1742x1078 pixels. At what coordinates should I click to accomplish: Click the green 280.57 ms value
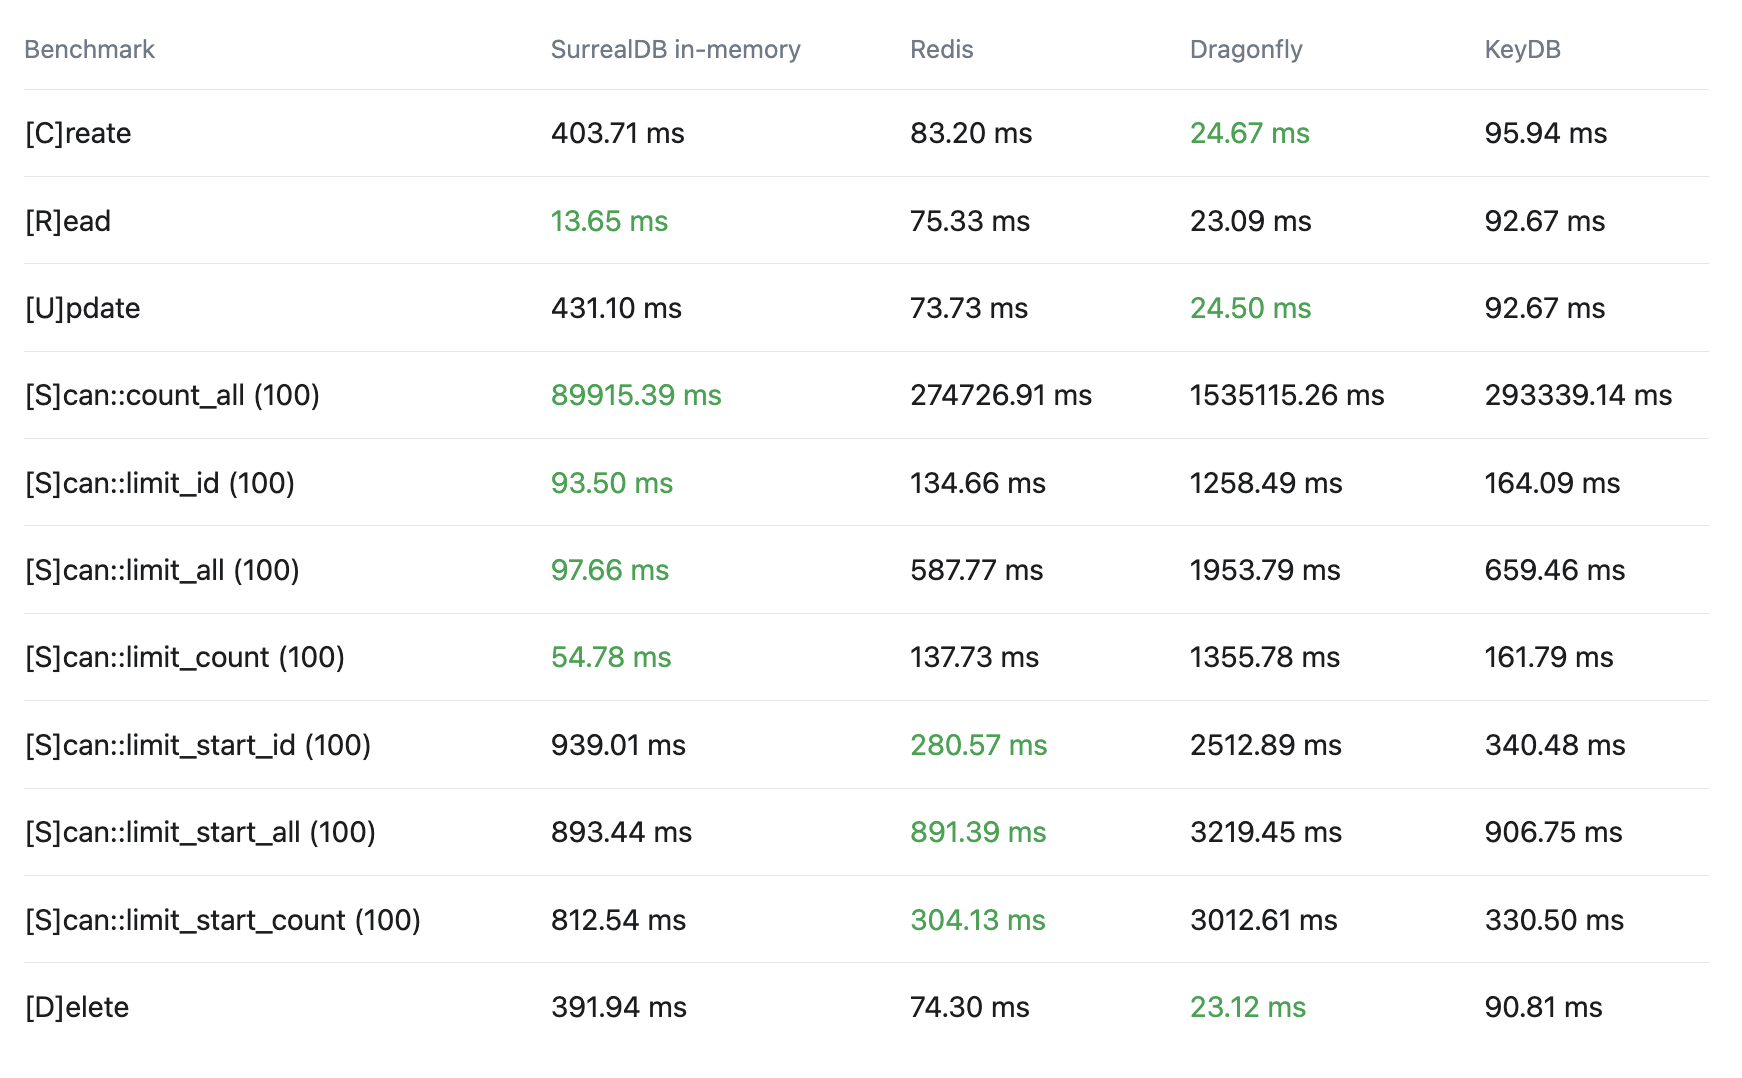[x=979, y=745]
